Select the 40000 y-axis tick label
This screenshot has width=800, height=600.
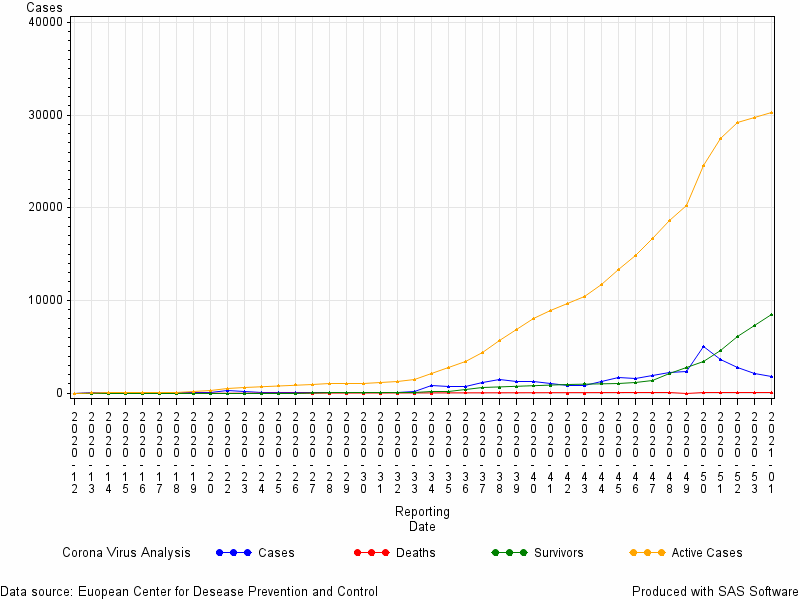[47, 22]
